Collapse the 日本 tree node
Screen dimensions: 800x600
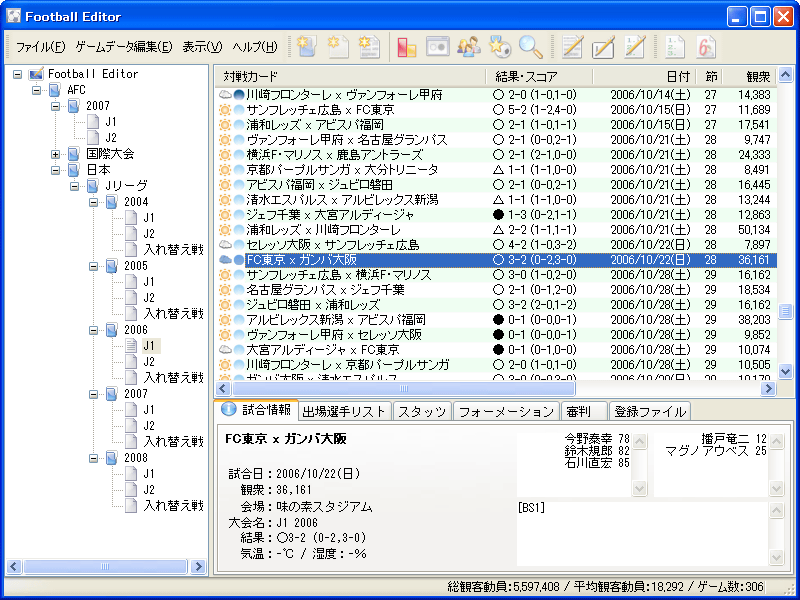click(x=56, y=170)
